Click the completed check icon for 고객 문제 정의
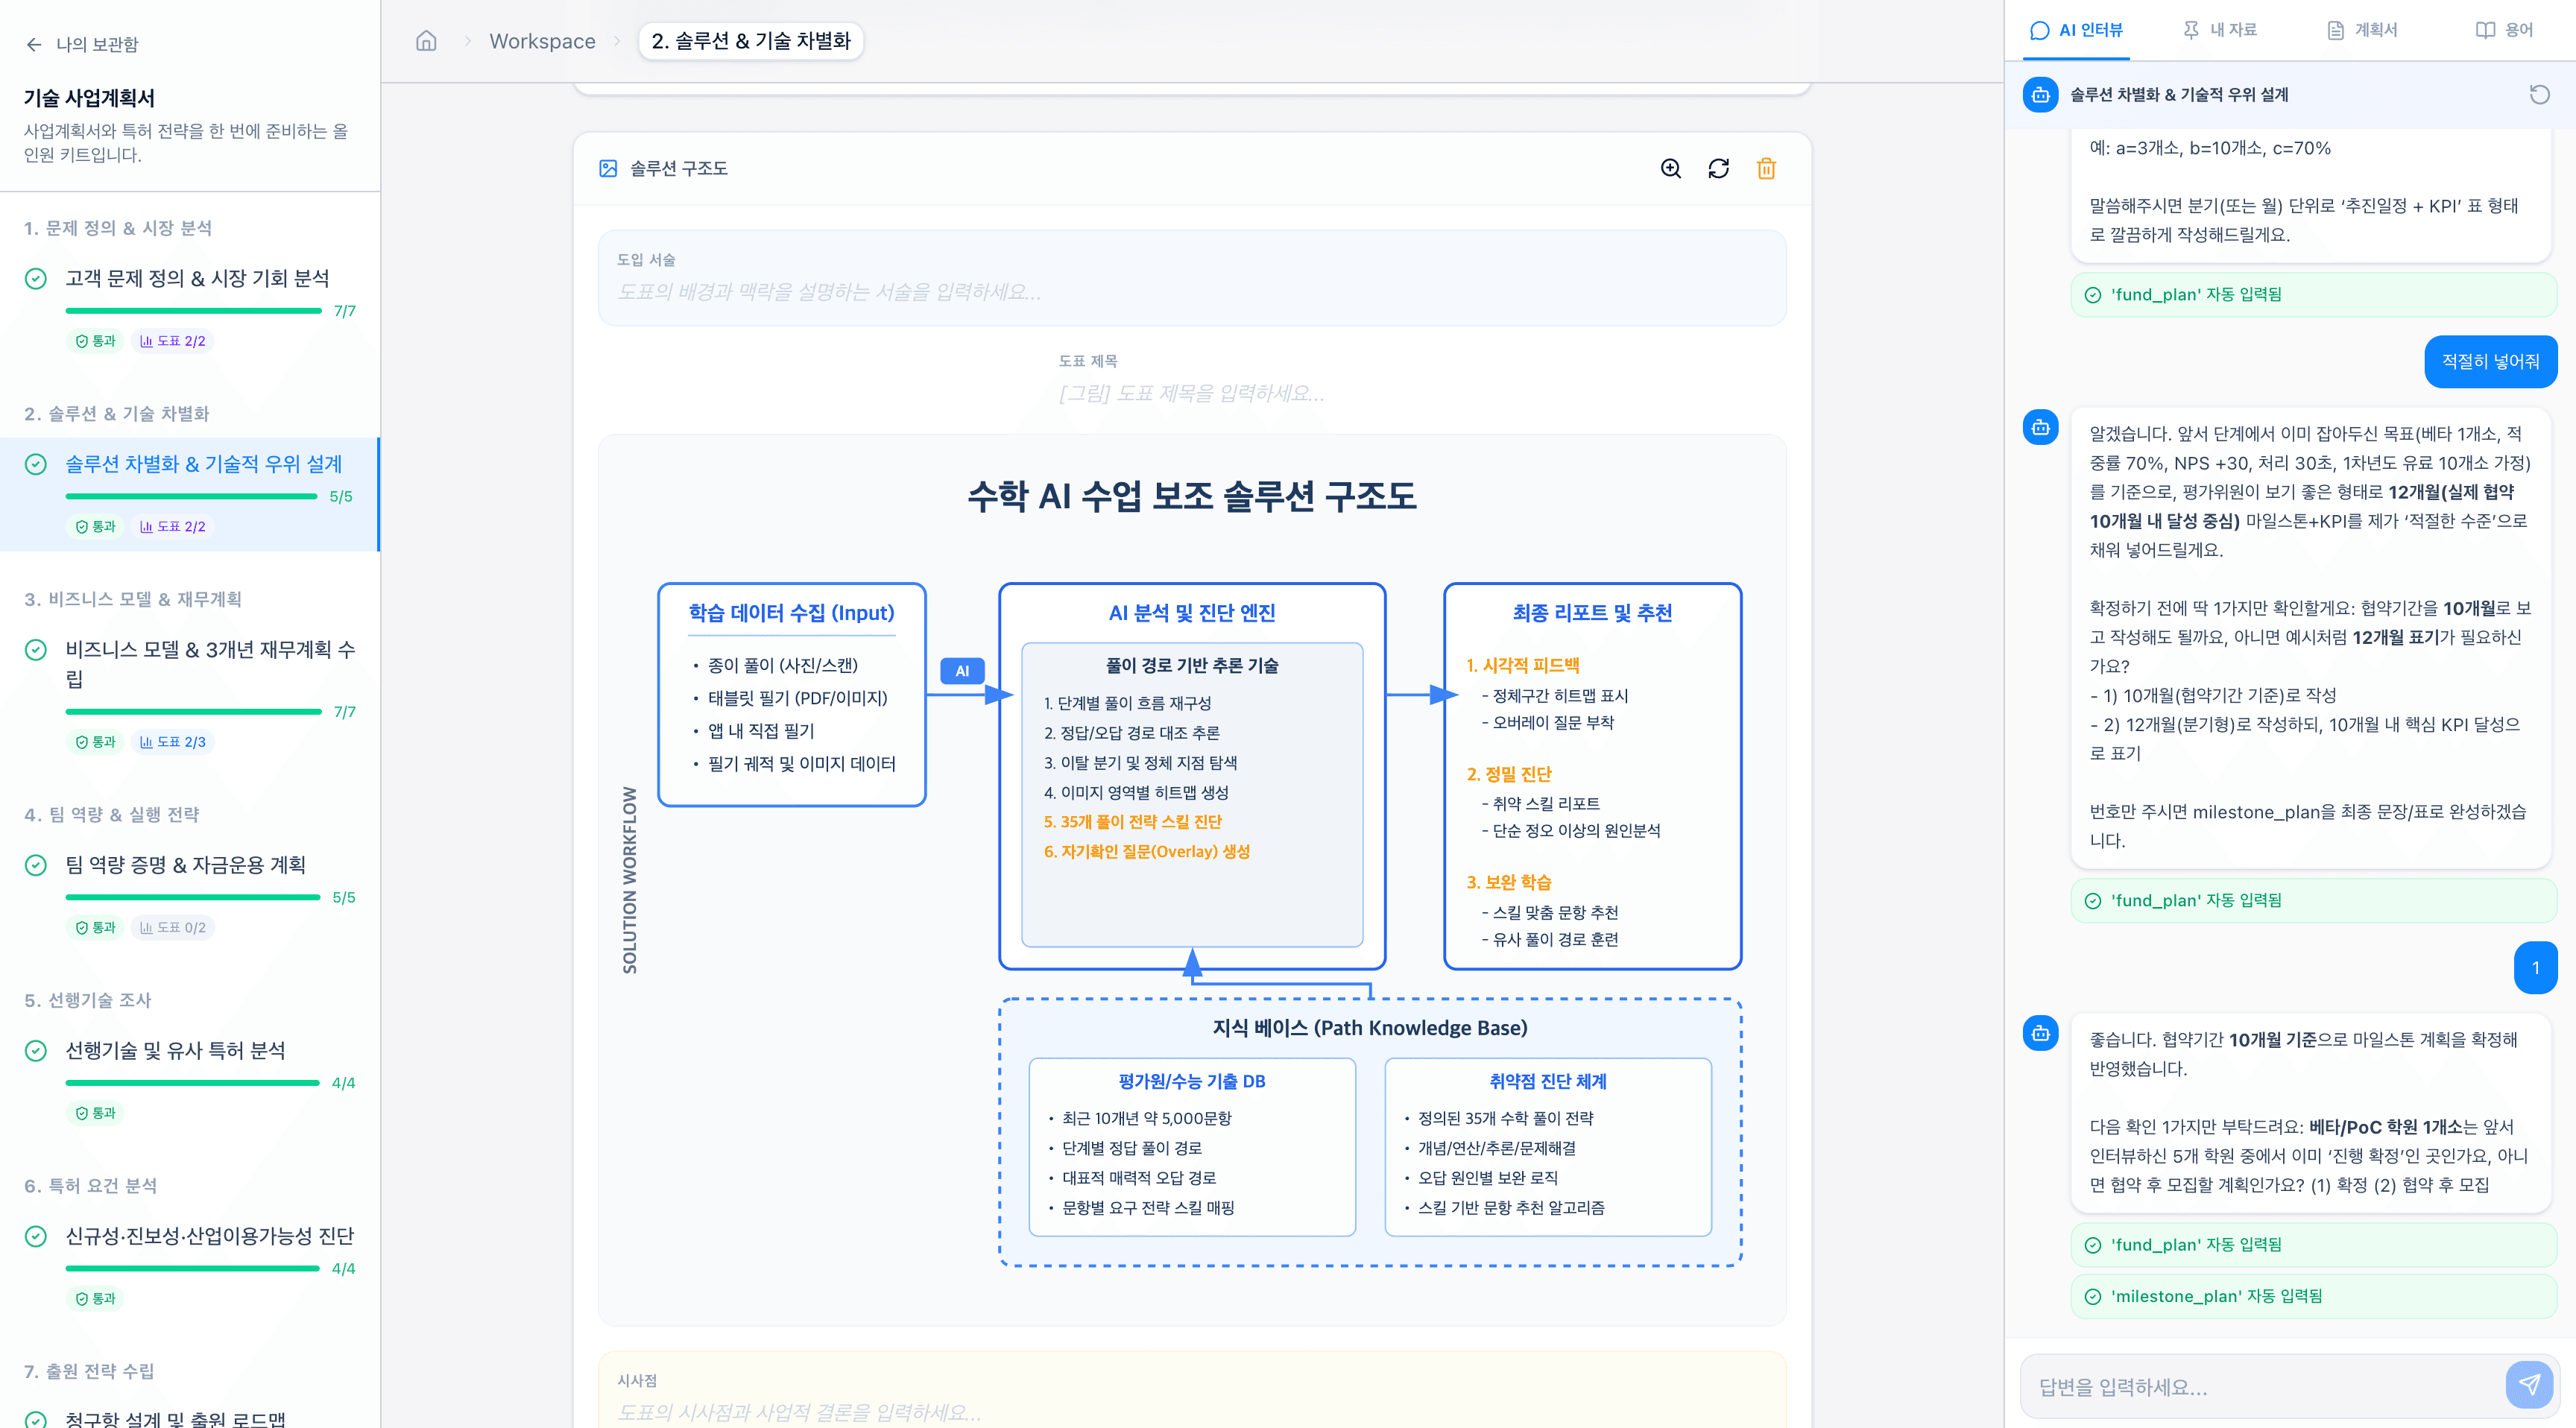 pyautogui.click(x=36, y=278)
